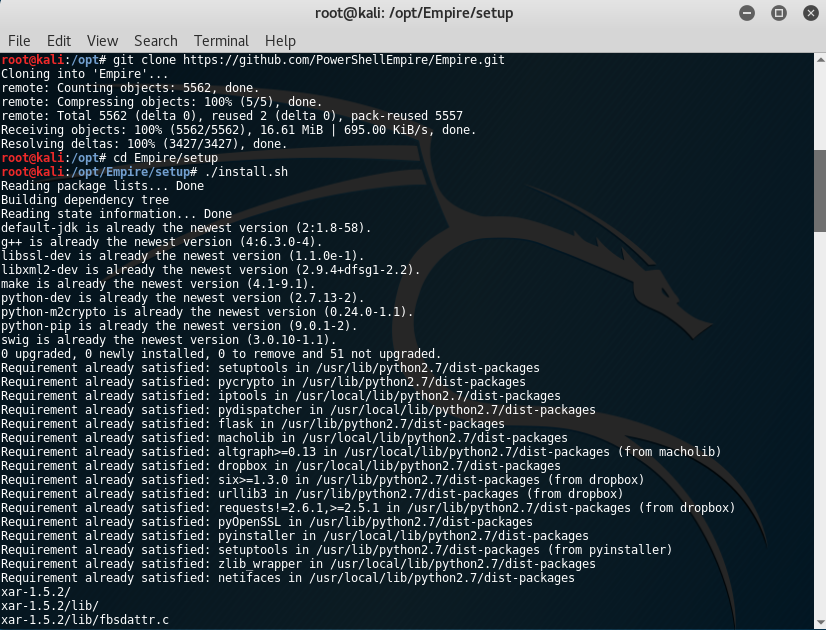This screenshot has width=826, height=630.
Task: Click the 'Cloning into 'Empire'...' line
Action: [85, 74]
